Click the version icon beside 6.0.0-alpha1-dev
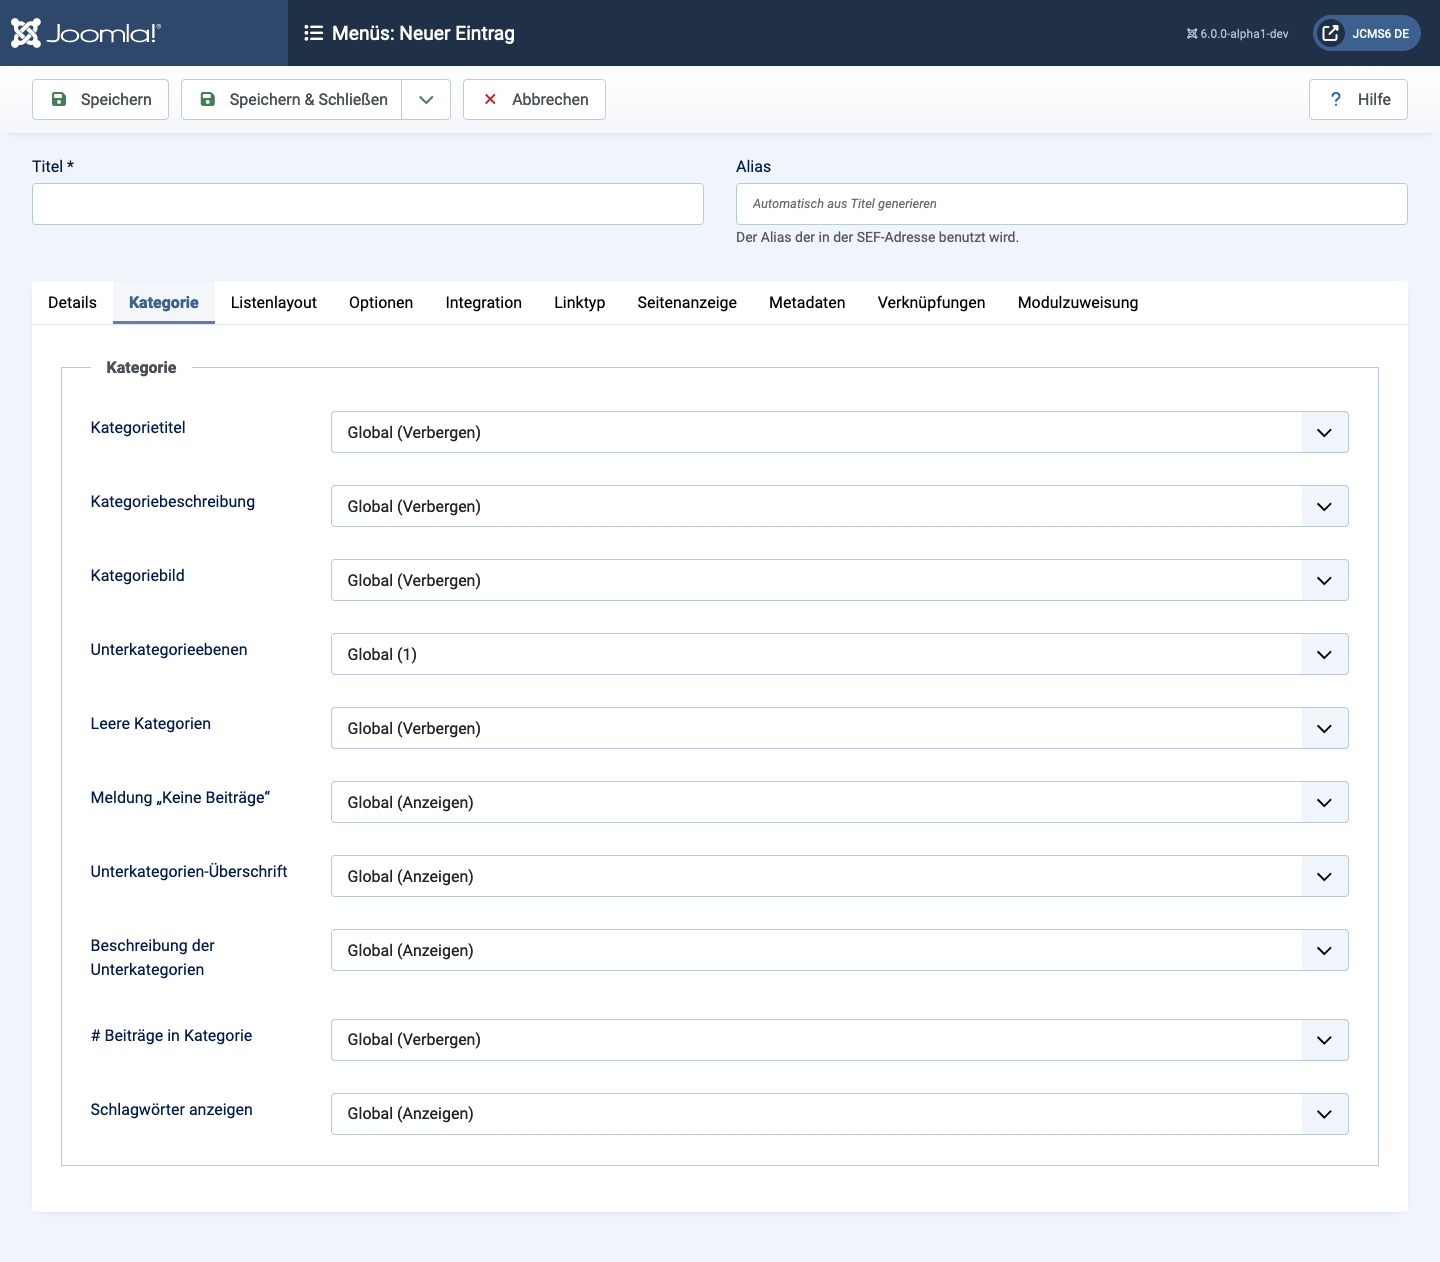1440x1262 pixels. (1189, 32)
